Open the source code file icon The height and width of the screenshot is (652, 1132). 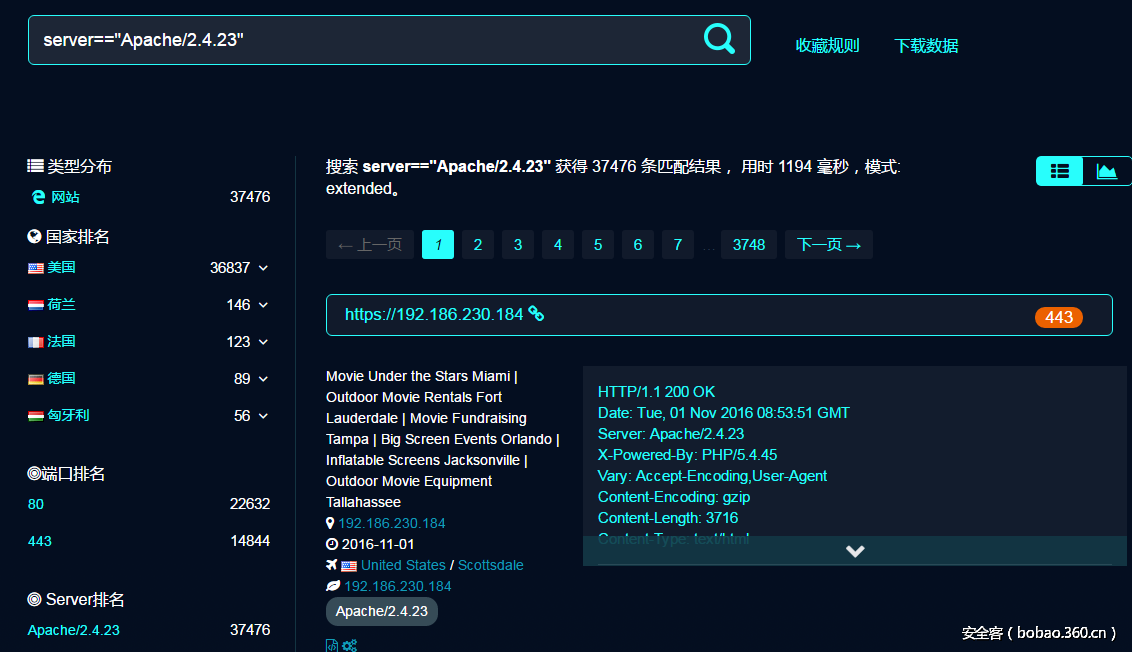click(x=332, y=645)
